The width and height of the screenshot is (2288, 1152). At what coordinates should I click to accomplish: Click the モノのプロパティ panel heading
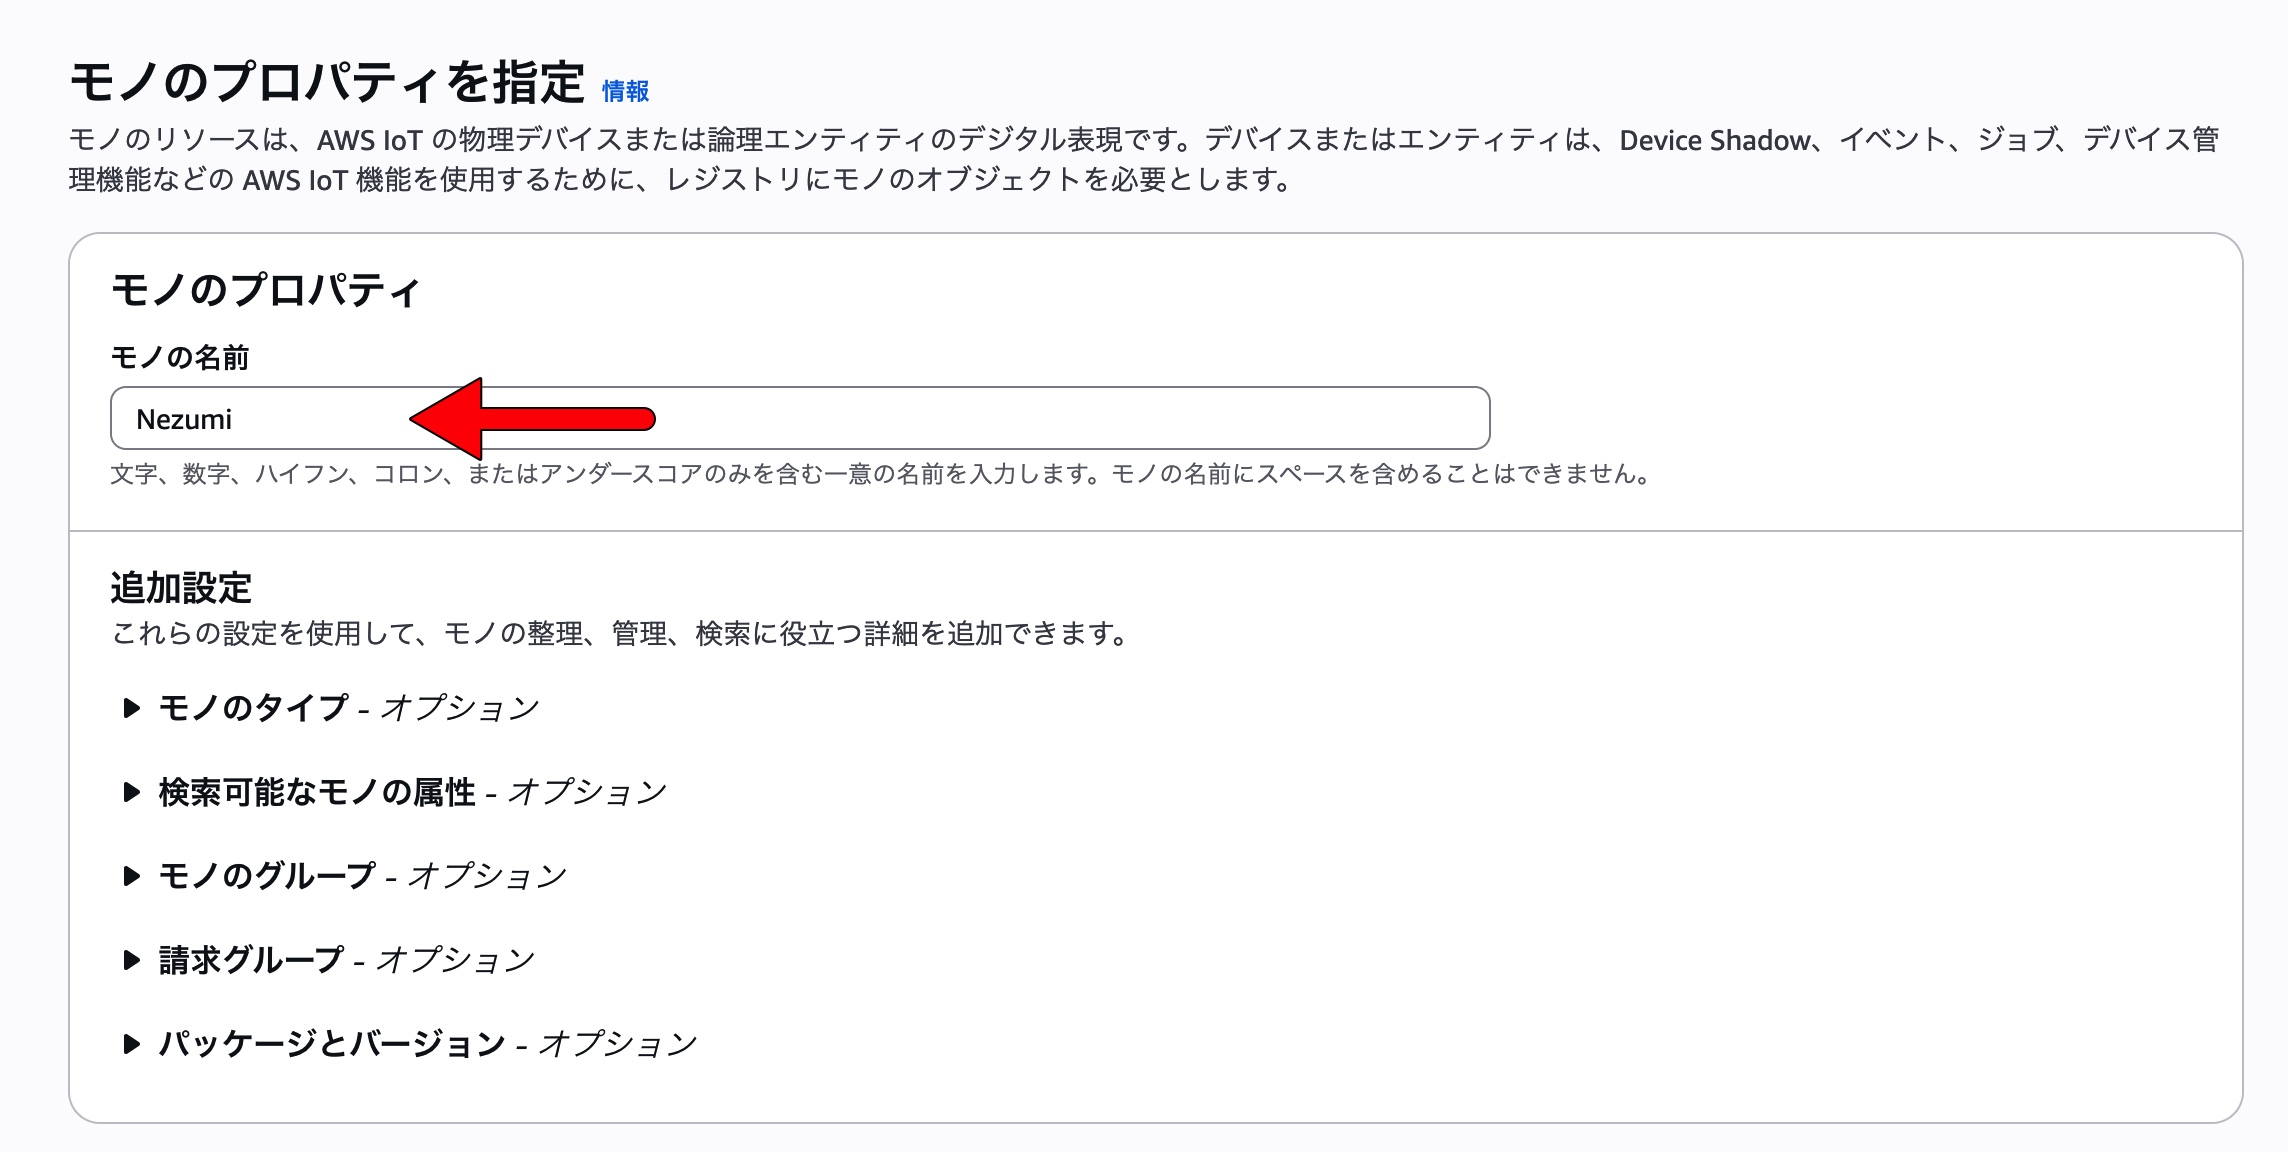point(265,291)
